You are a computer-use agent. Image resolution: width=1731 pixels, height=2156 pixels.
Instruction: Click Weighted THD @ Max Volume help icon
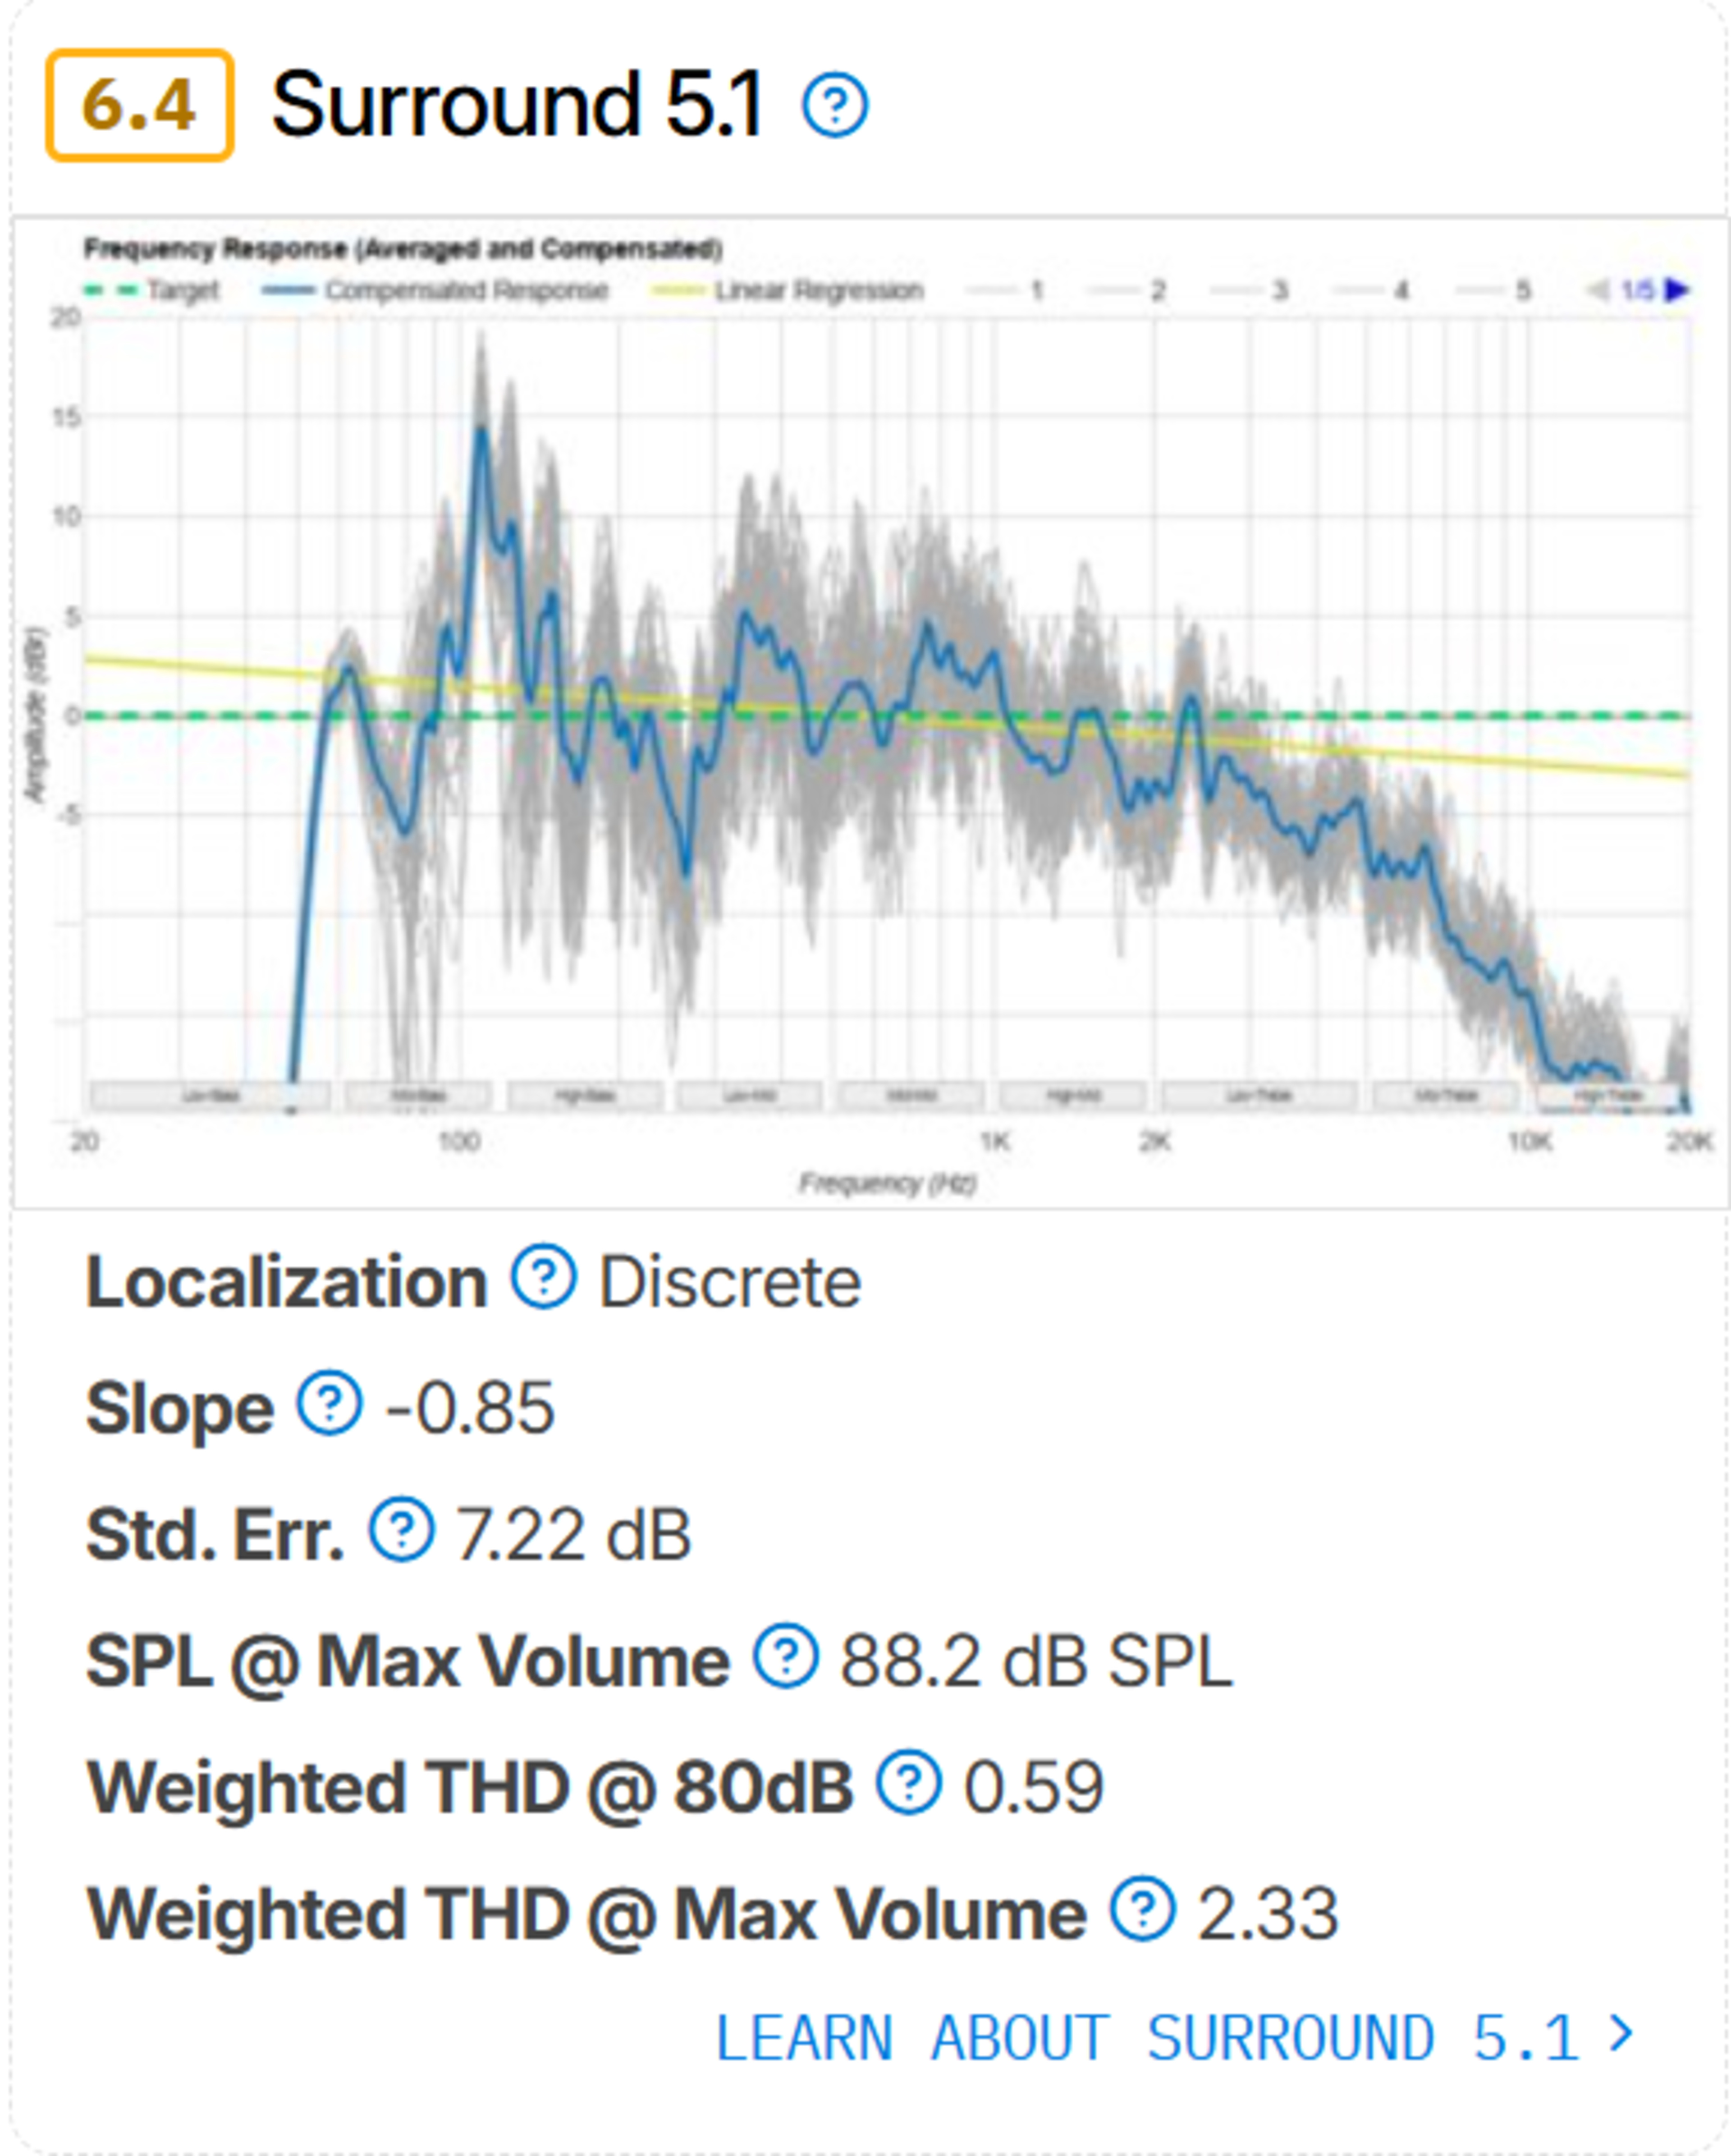(x=1142, y=1909)
